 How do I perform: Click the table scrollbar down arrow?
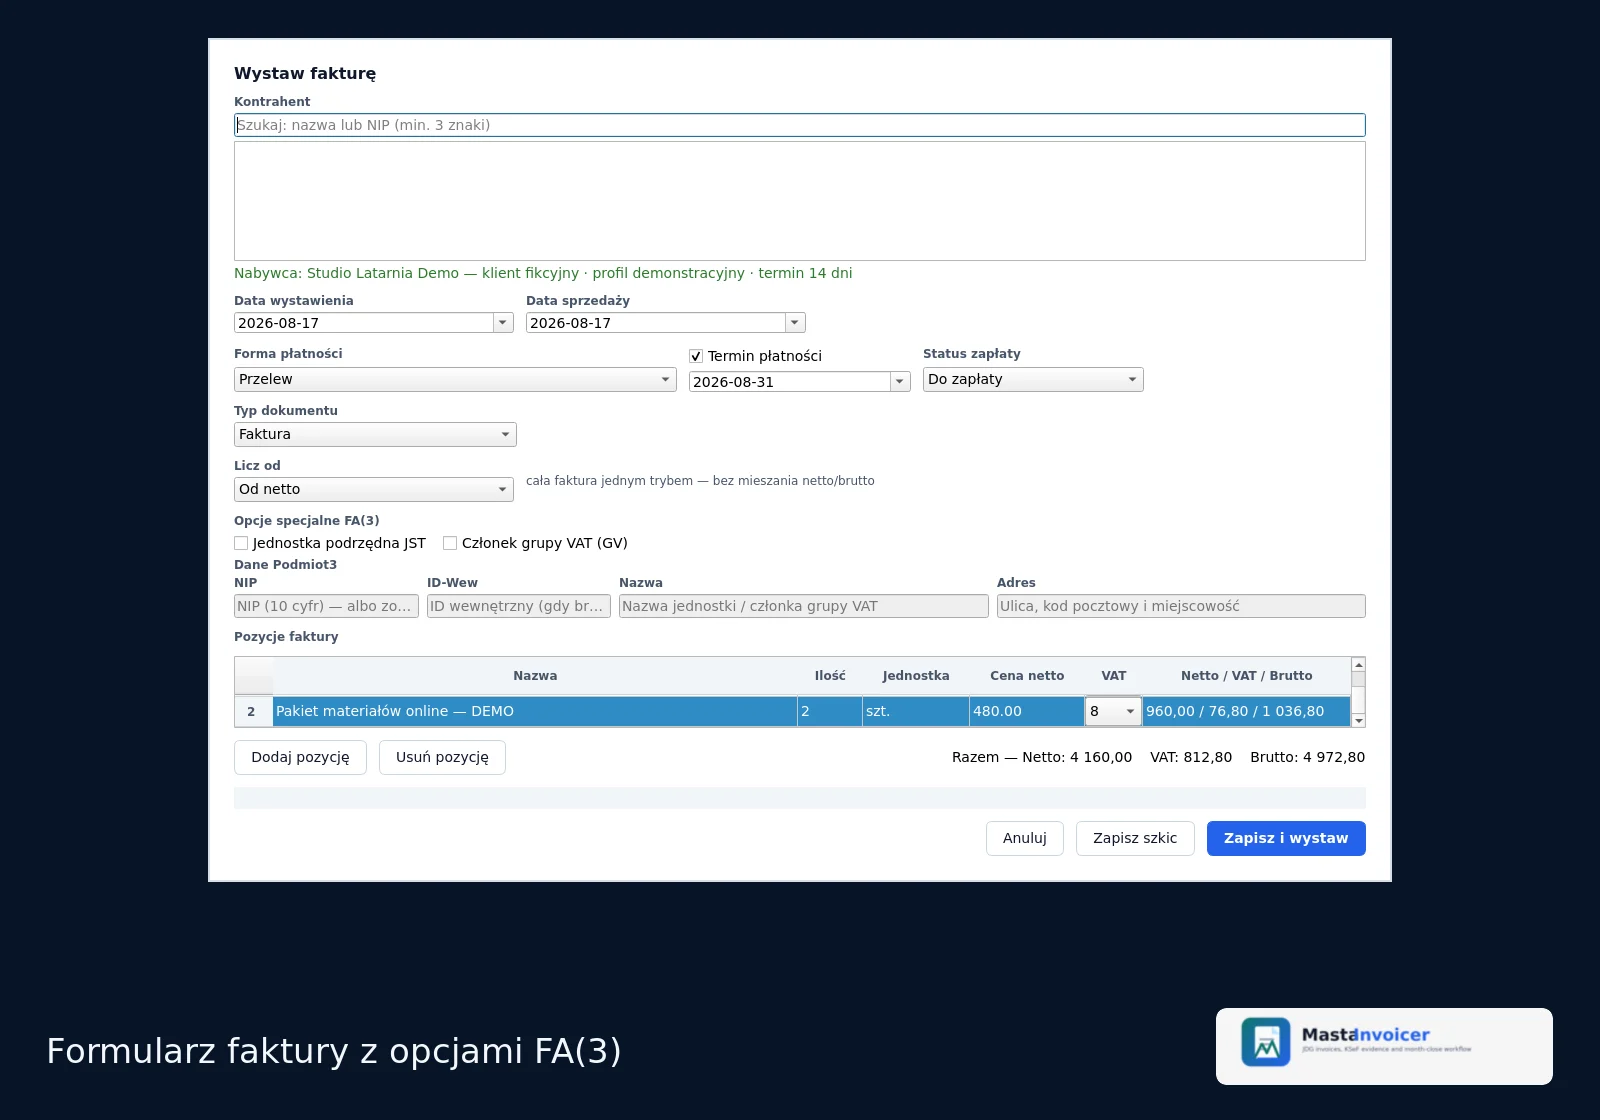coord(1358,720)
